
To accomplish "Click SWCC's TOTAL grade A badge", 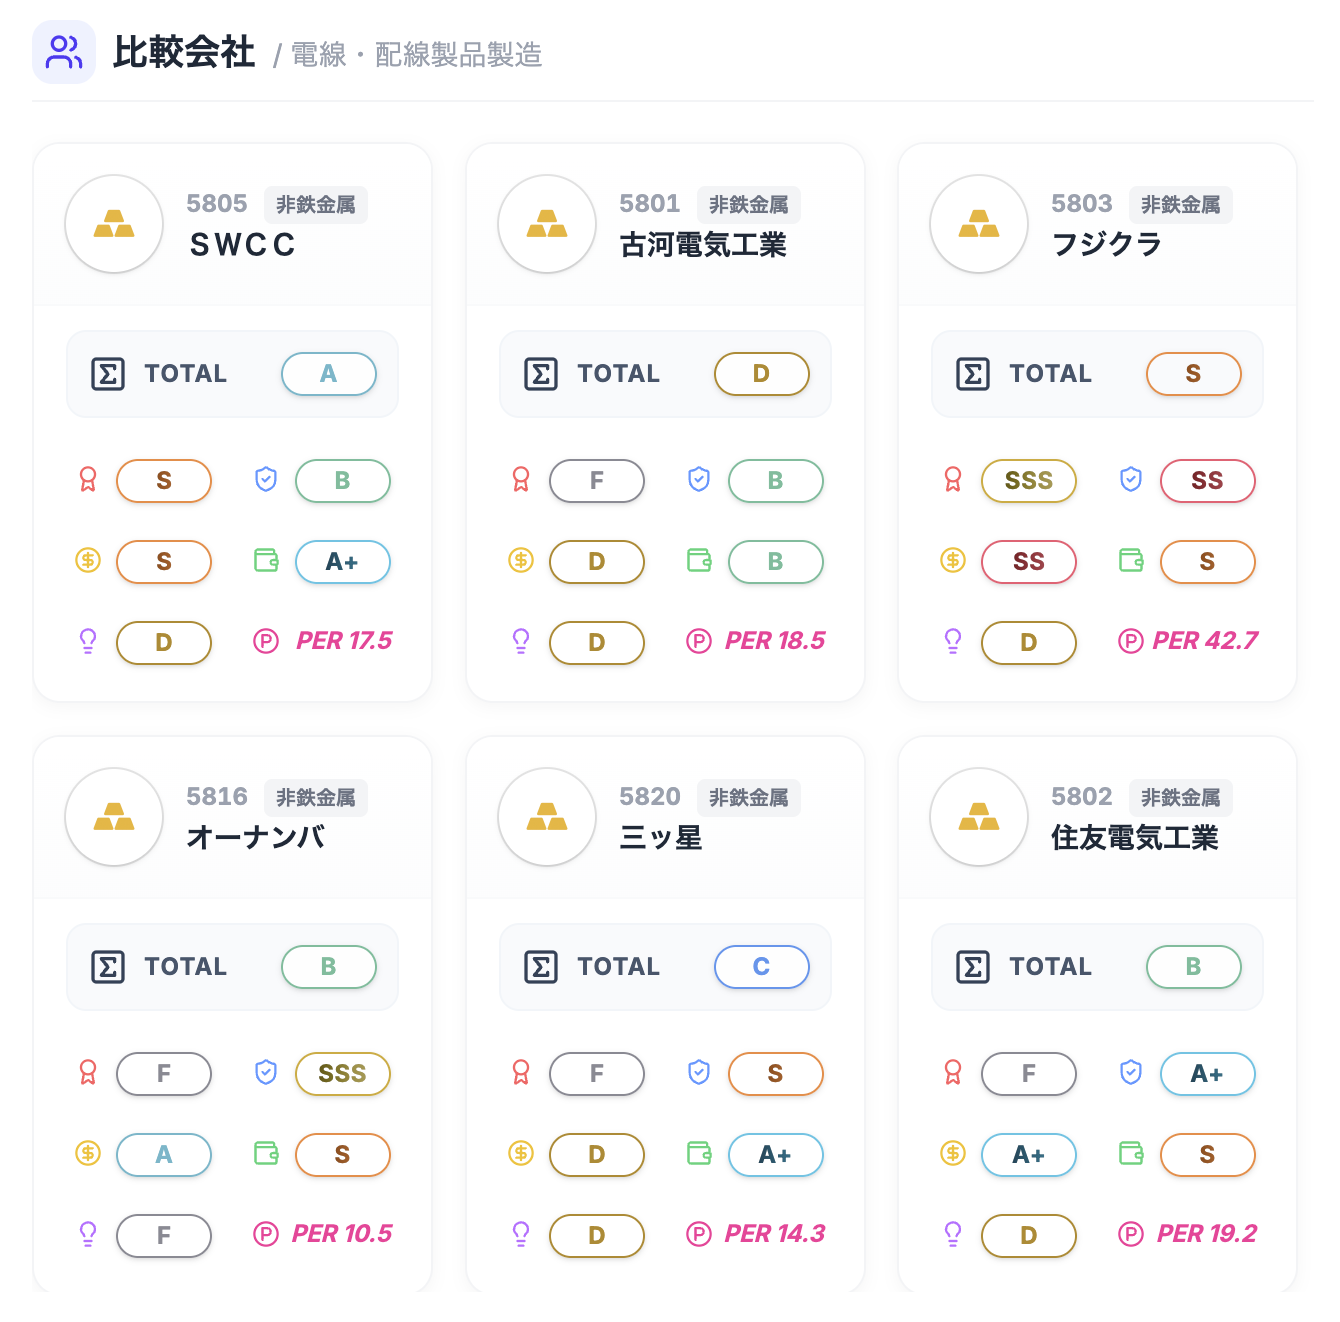I will 328,374.
